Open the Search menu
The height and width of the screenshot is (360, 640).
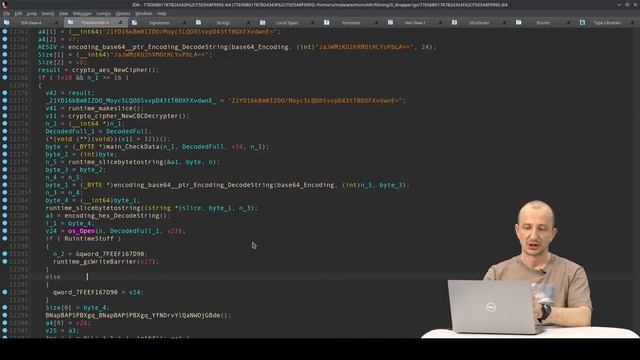tap(47, 13)
